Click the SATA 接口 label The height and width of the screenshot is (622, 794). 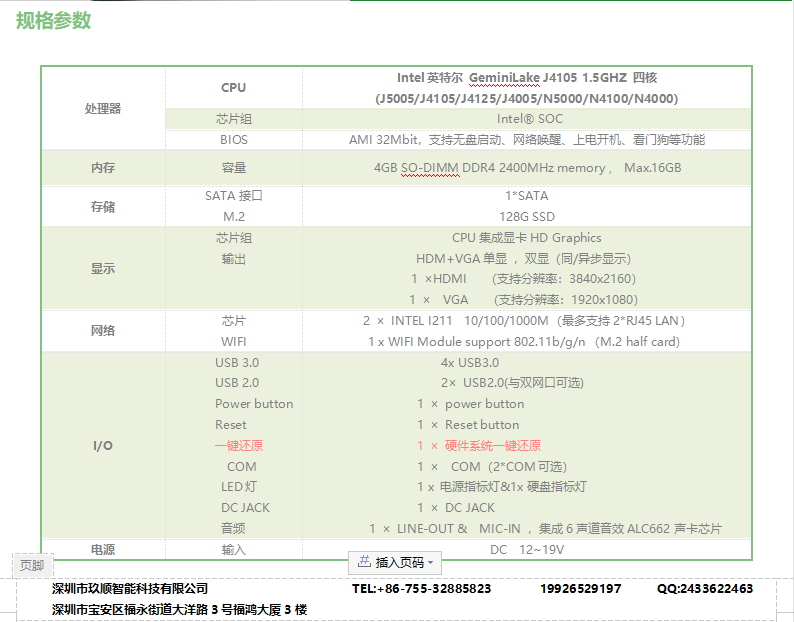click(x=234, y=196)
